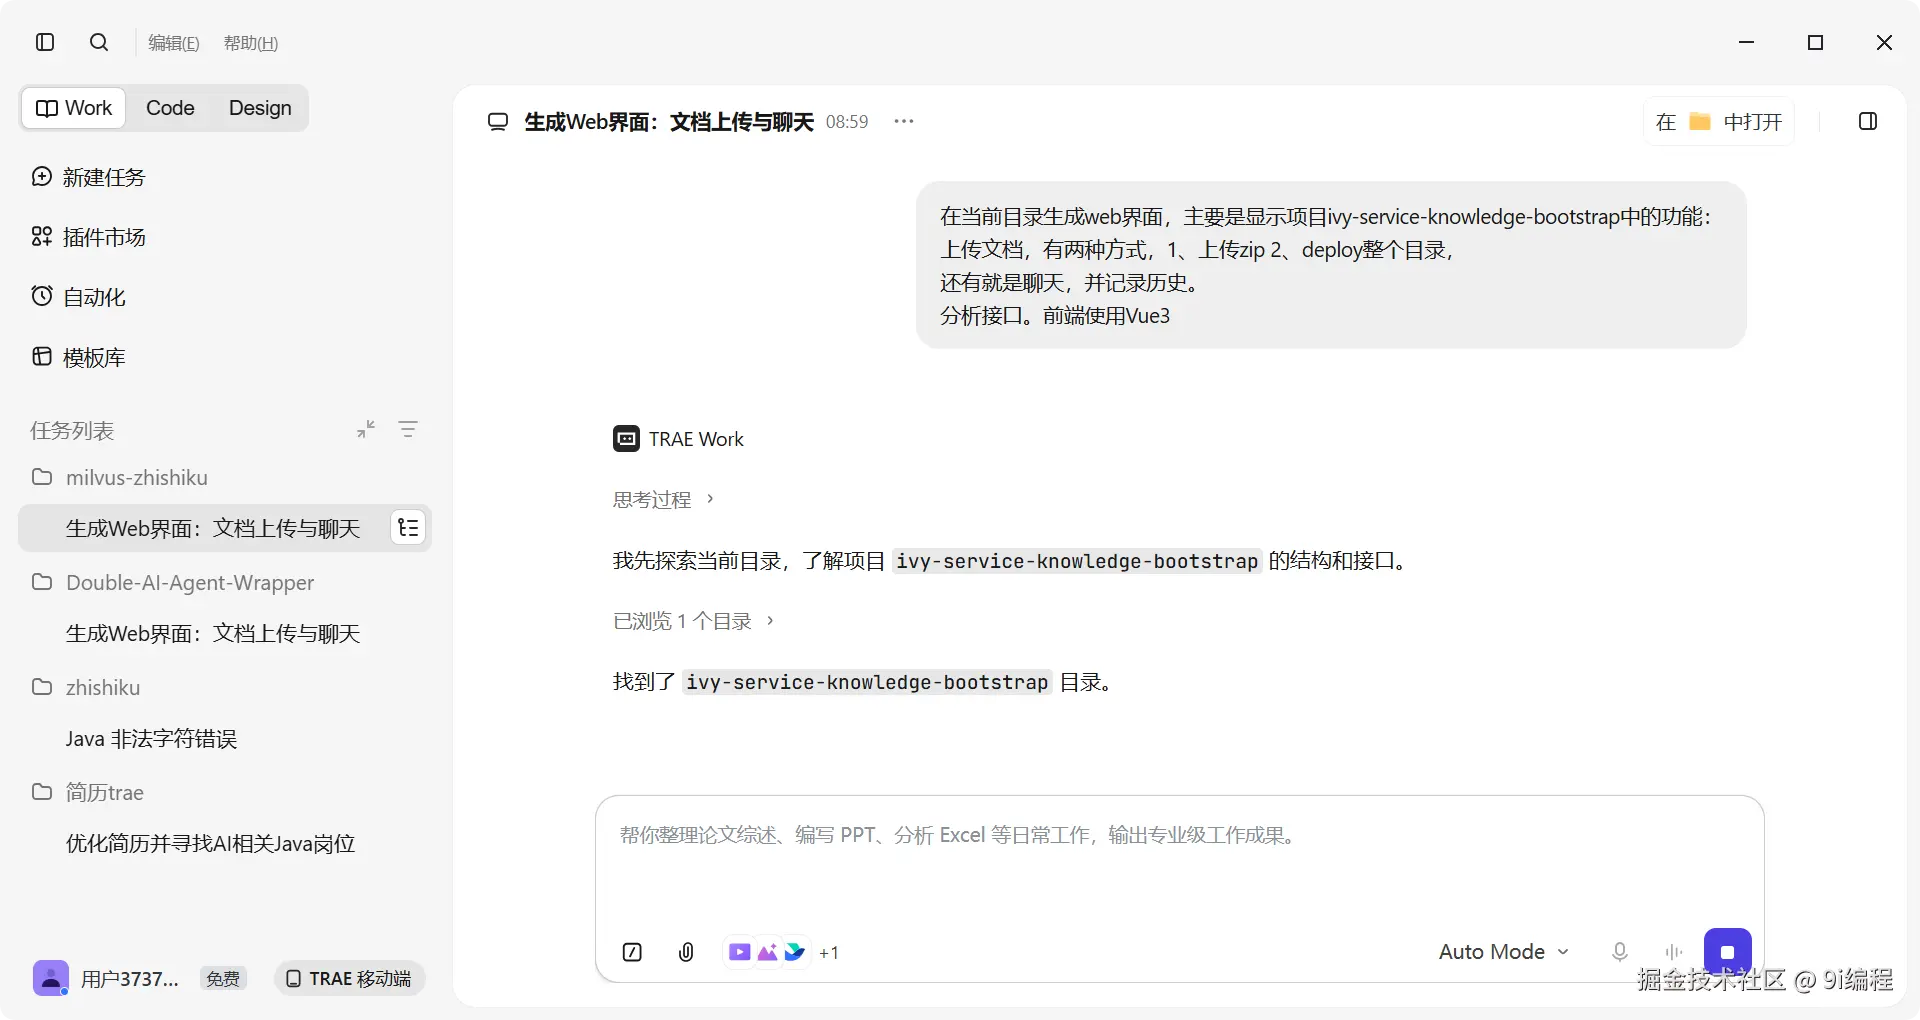The height and width of the screenshot is (1020, 1920).
Task: Toggle the left sidebar panel icon
Action: 45,42
